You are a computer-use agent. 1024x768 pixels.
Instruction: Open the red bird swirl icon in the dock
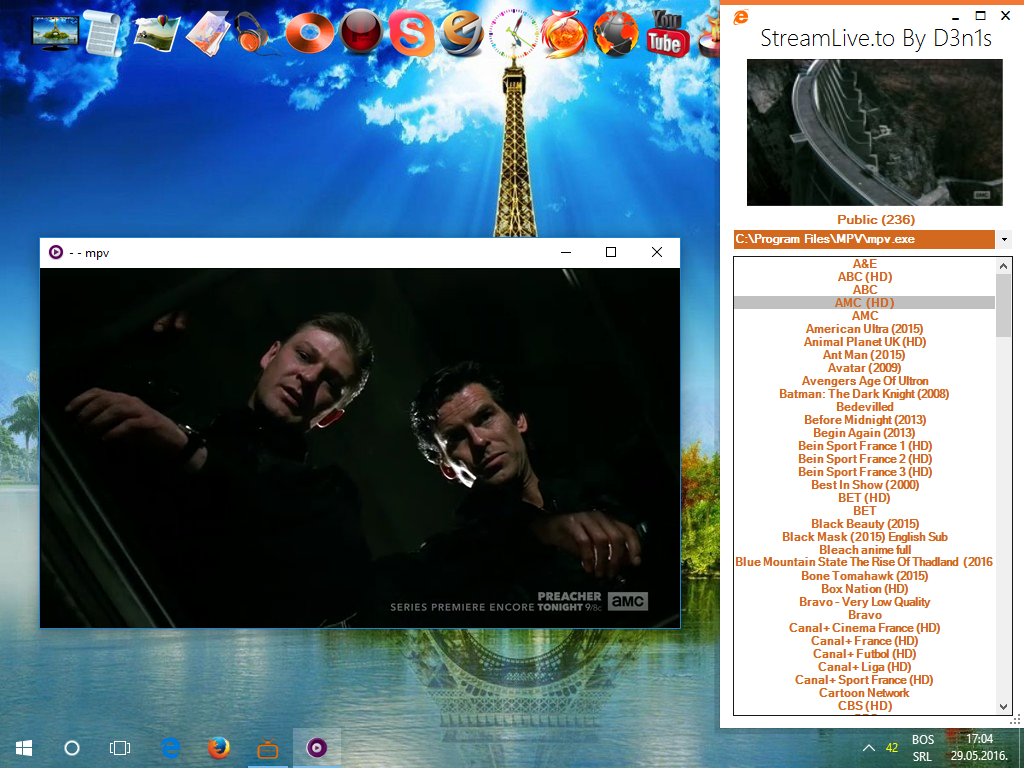click(x=564, y=33)
